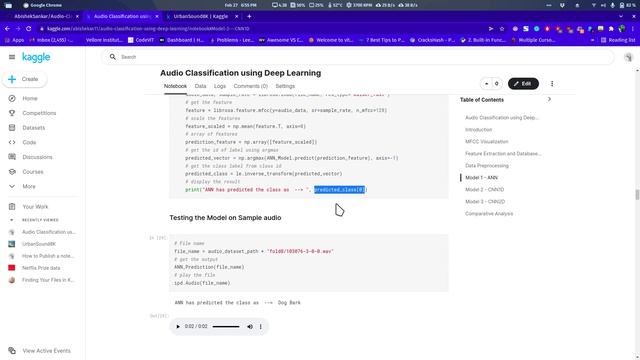Open Discussions in the sidebar
This screenshot has width=640, height=360.
click(37, 157)
